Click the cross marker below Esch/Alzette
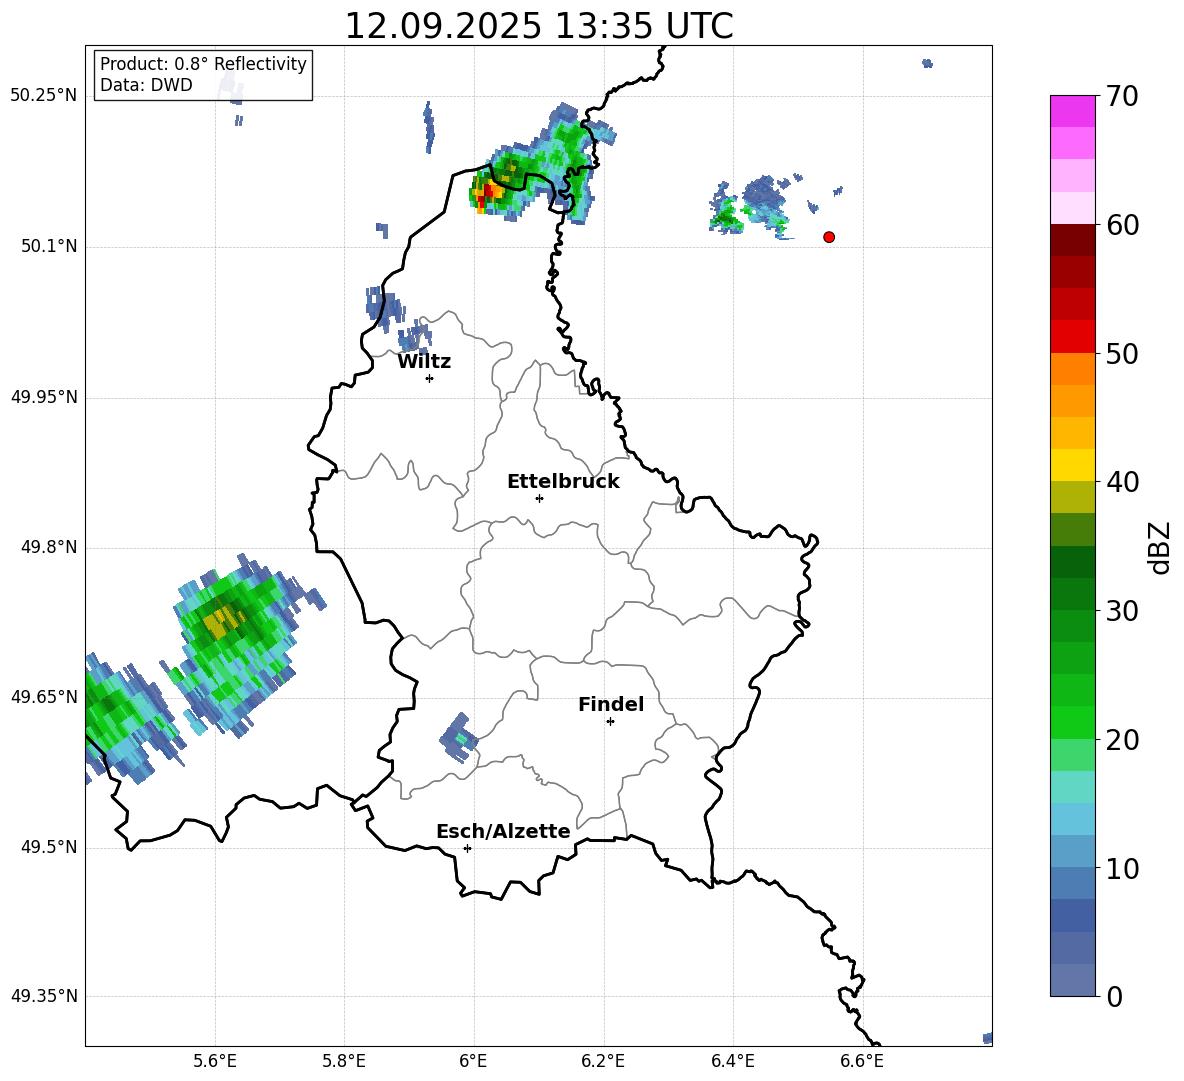 [467, 848]
